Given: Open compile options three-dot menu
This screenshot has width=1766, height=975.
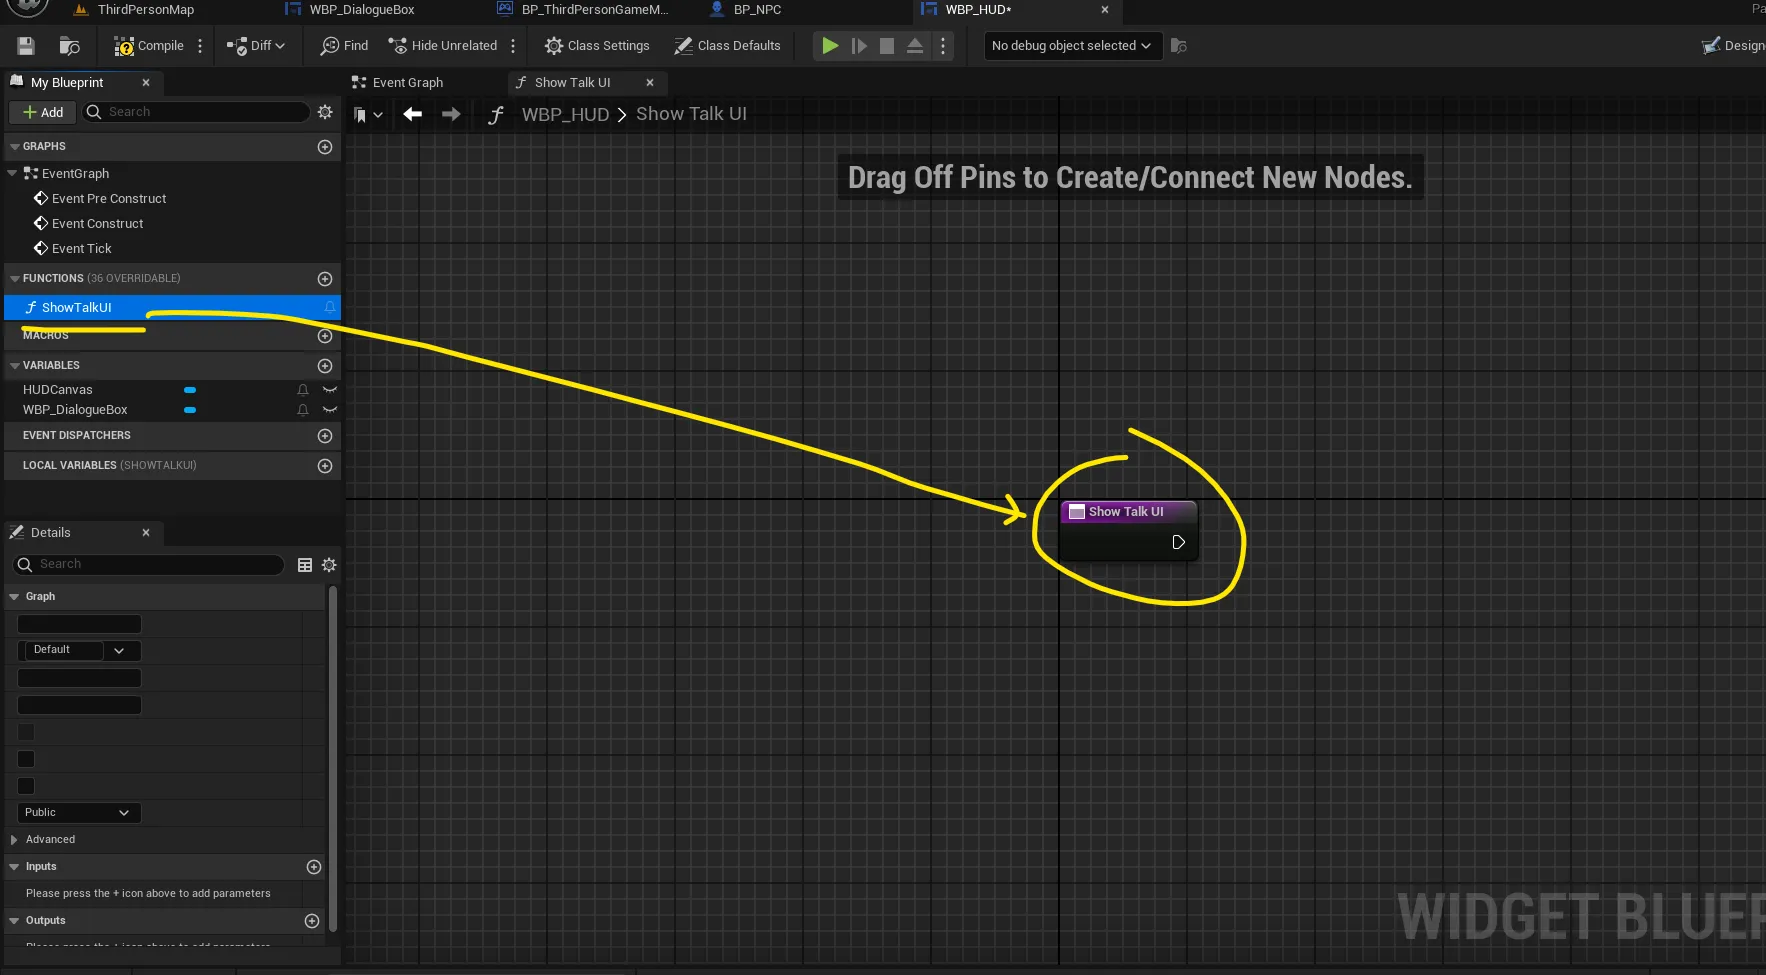Looking at the screenshot, I should (x=200, y=46).
